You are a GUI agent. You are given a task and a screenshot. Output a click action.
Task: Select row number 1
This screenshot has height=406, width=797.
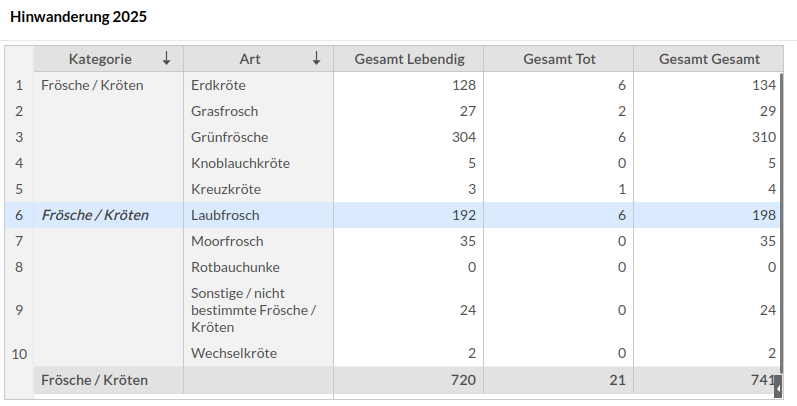(x=19, y=85)
